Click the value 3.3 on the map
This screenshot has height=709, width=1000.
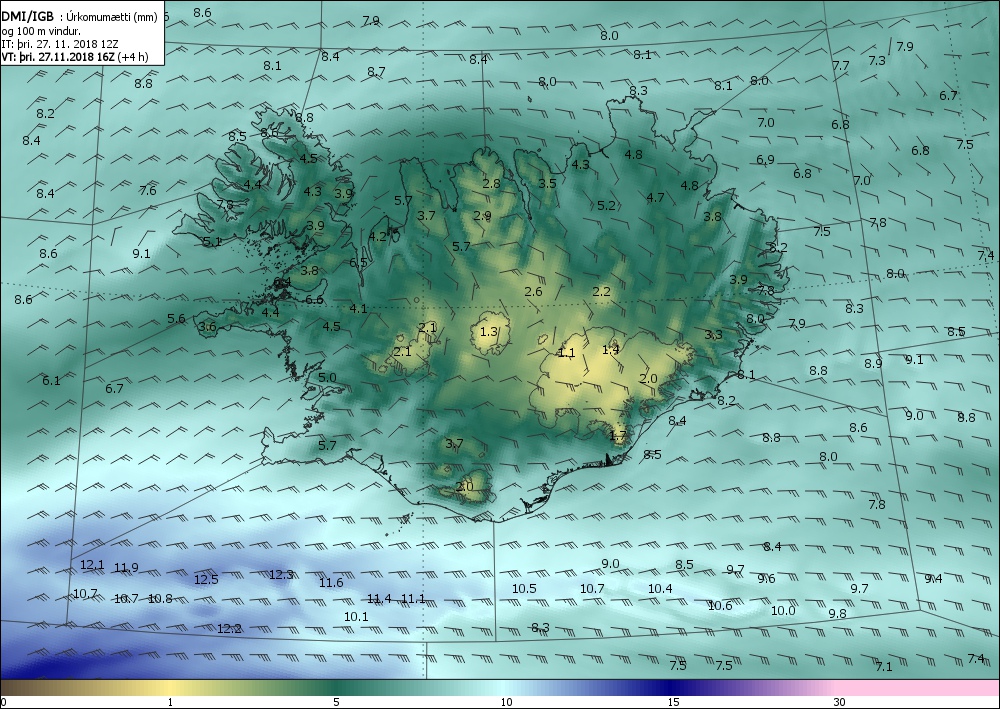[x=714, y=335]
